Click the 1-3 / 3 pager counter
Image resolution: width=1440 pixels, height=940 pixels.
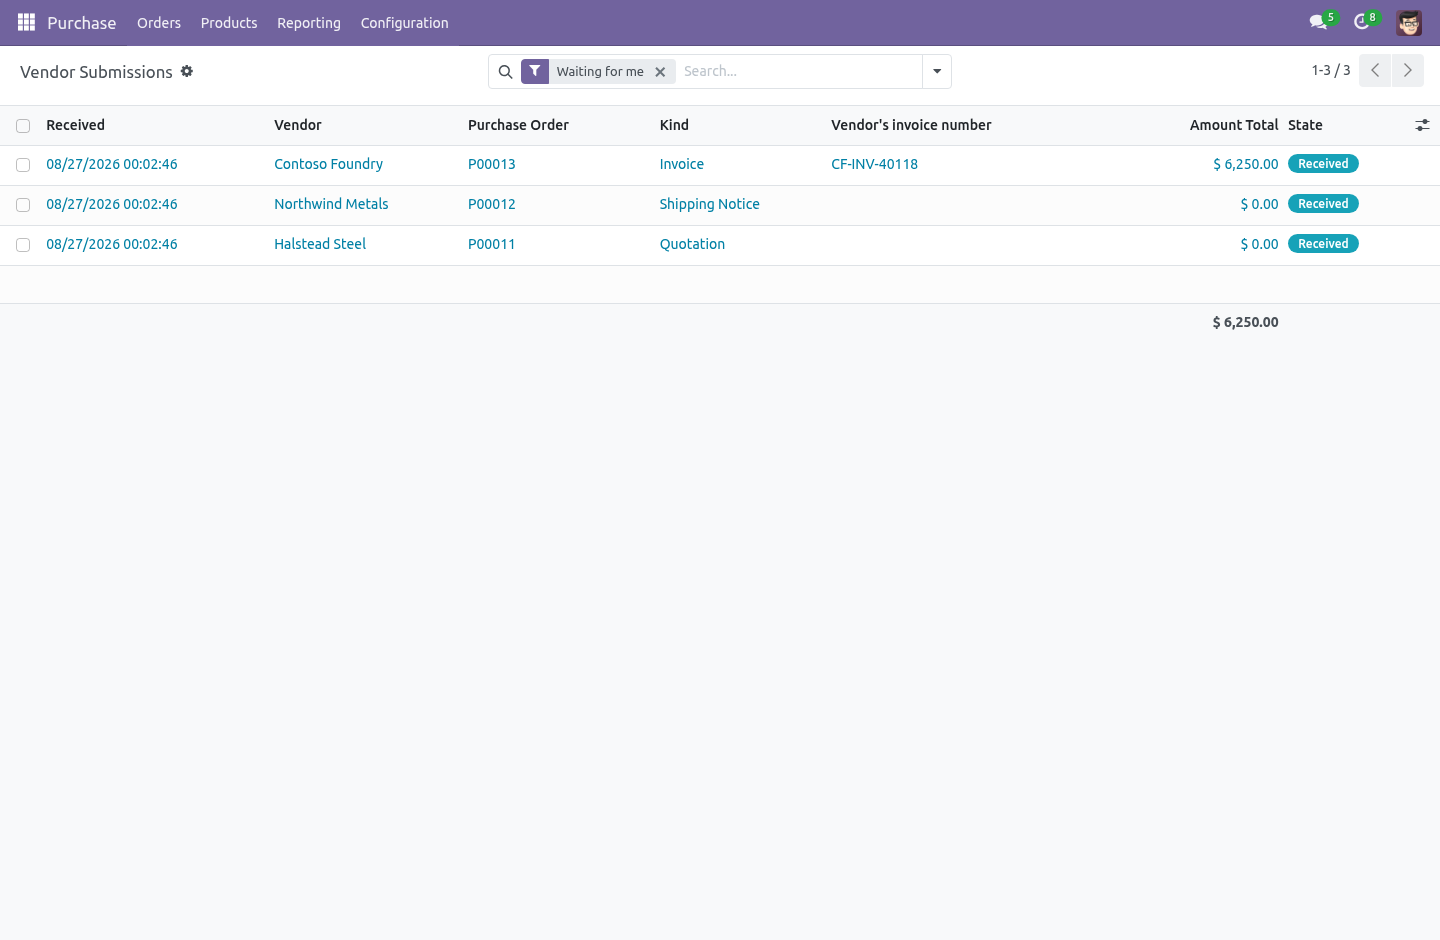(1331, 70)
